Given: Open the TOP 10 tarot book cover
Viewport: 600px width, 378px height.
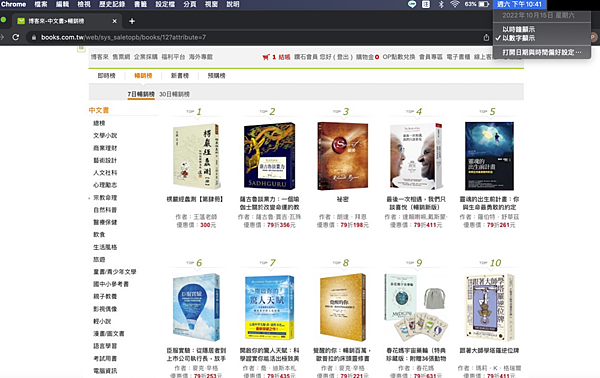Looking at the screenshot, I should click(x=489, y=307).
